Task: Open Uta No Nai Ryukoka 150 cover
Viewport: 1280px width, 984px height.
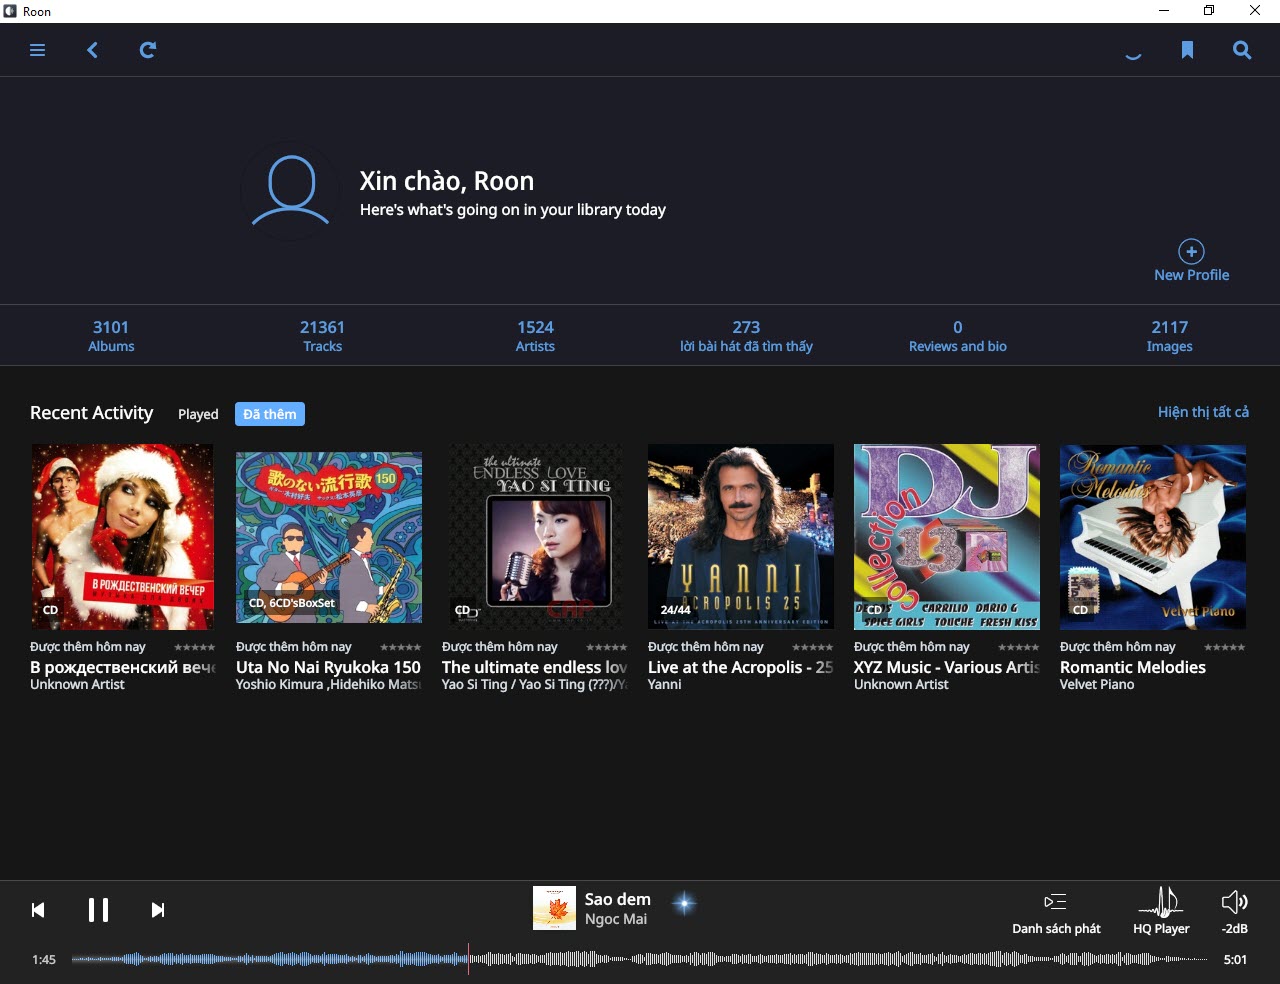Action: coord(329,537)
